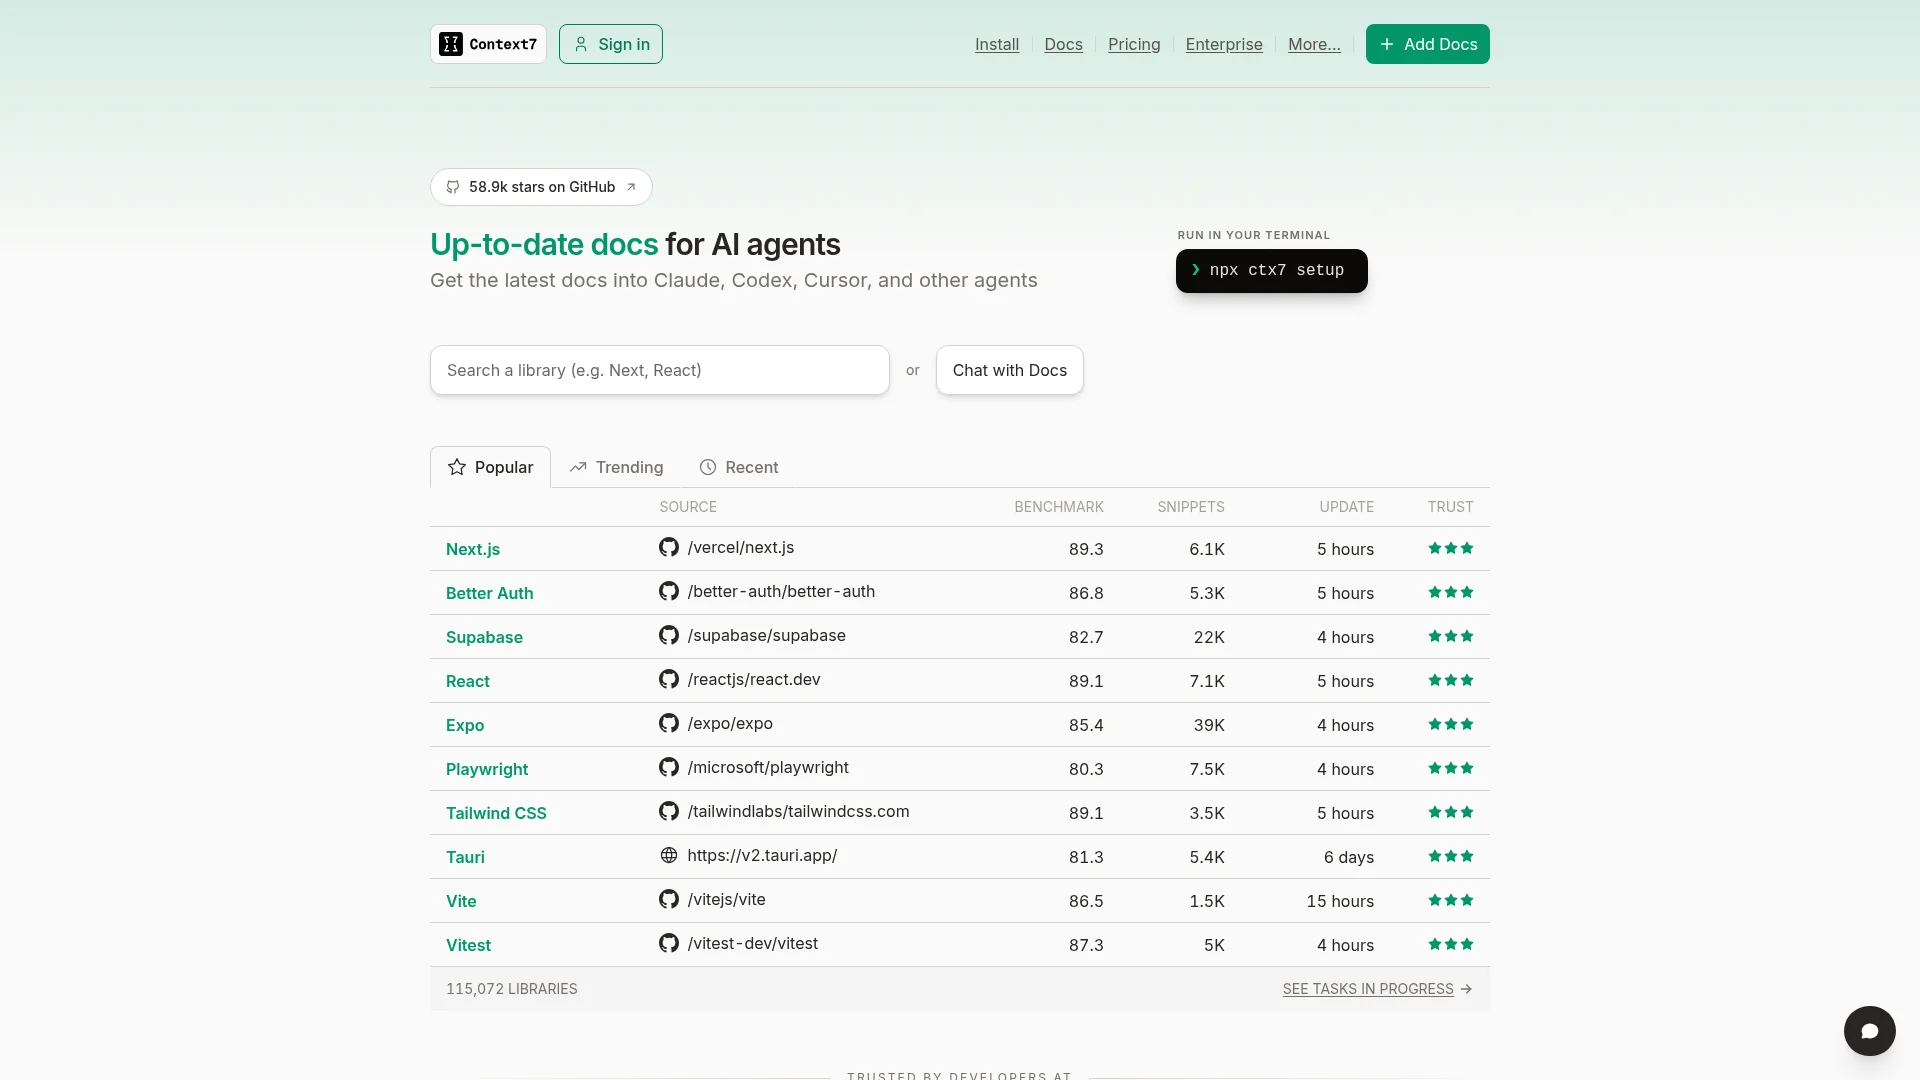Click the GitHub icon beside /expo/expo
1920x1080 pixels.
coord(669,723)
